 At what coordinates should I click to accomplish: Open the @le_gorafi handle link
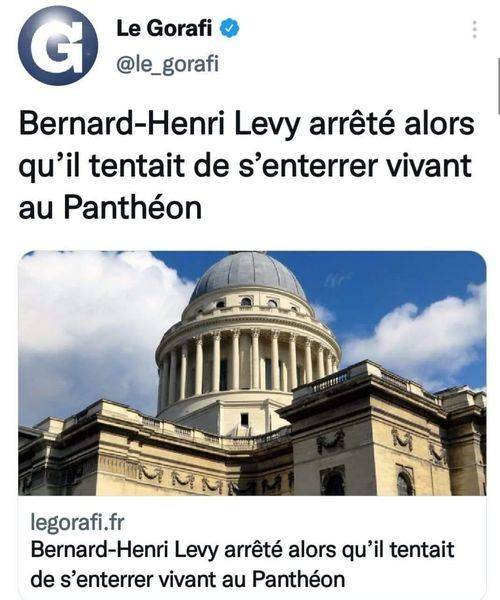point(167,64)
